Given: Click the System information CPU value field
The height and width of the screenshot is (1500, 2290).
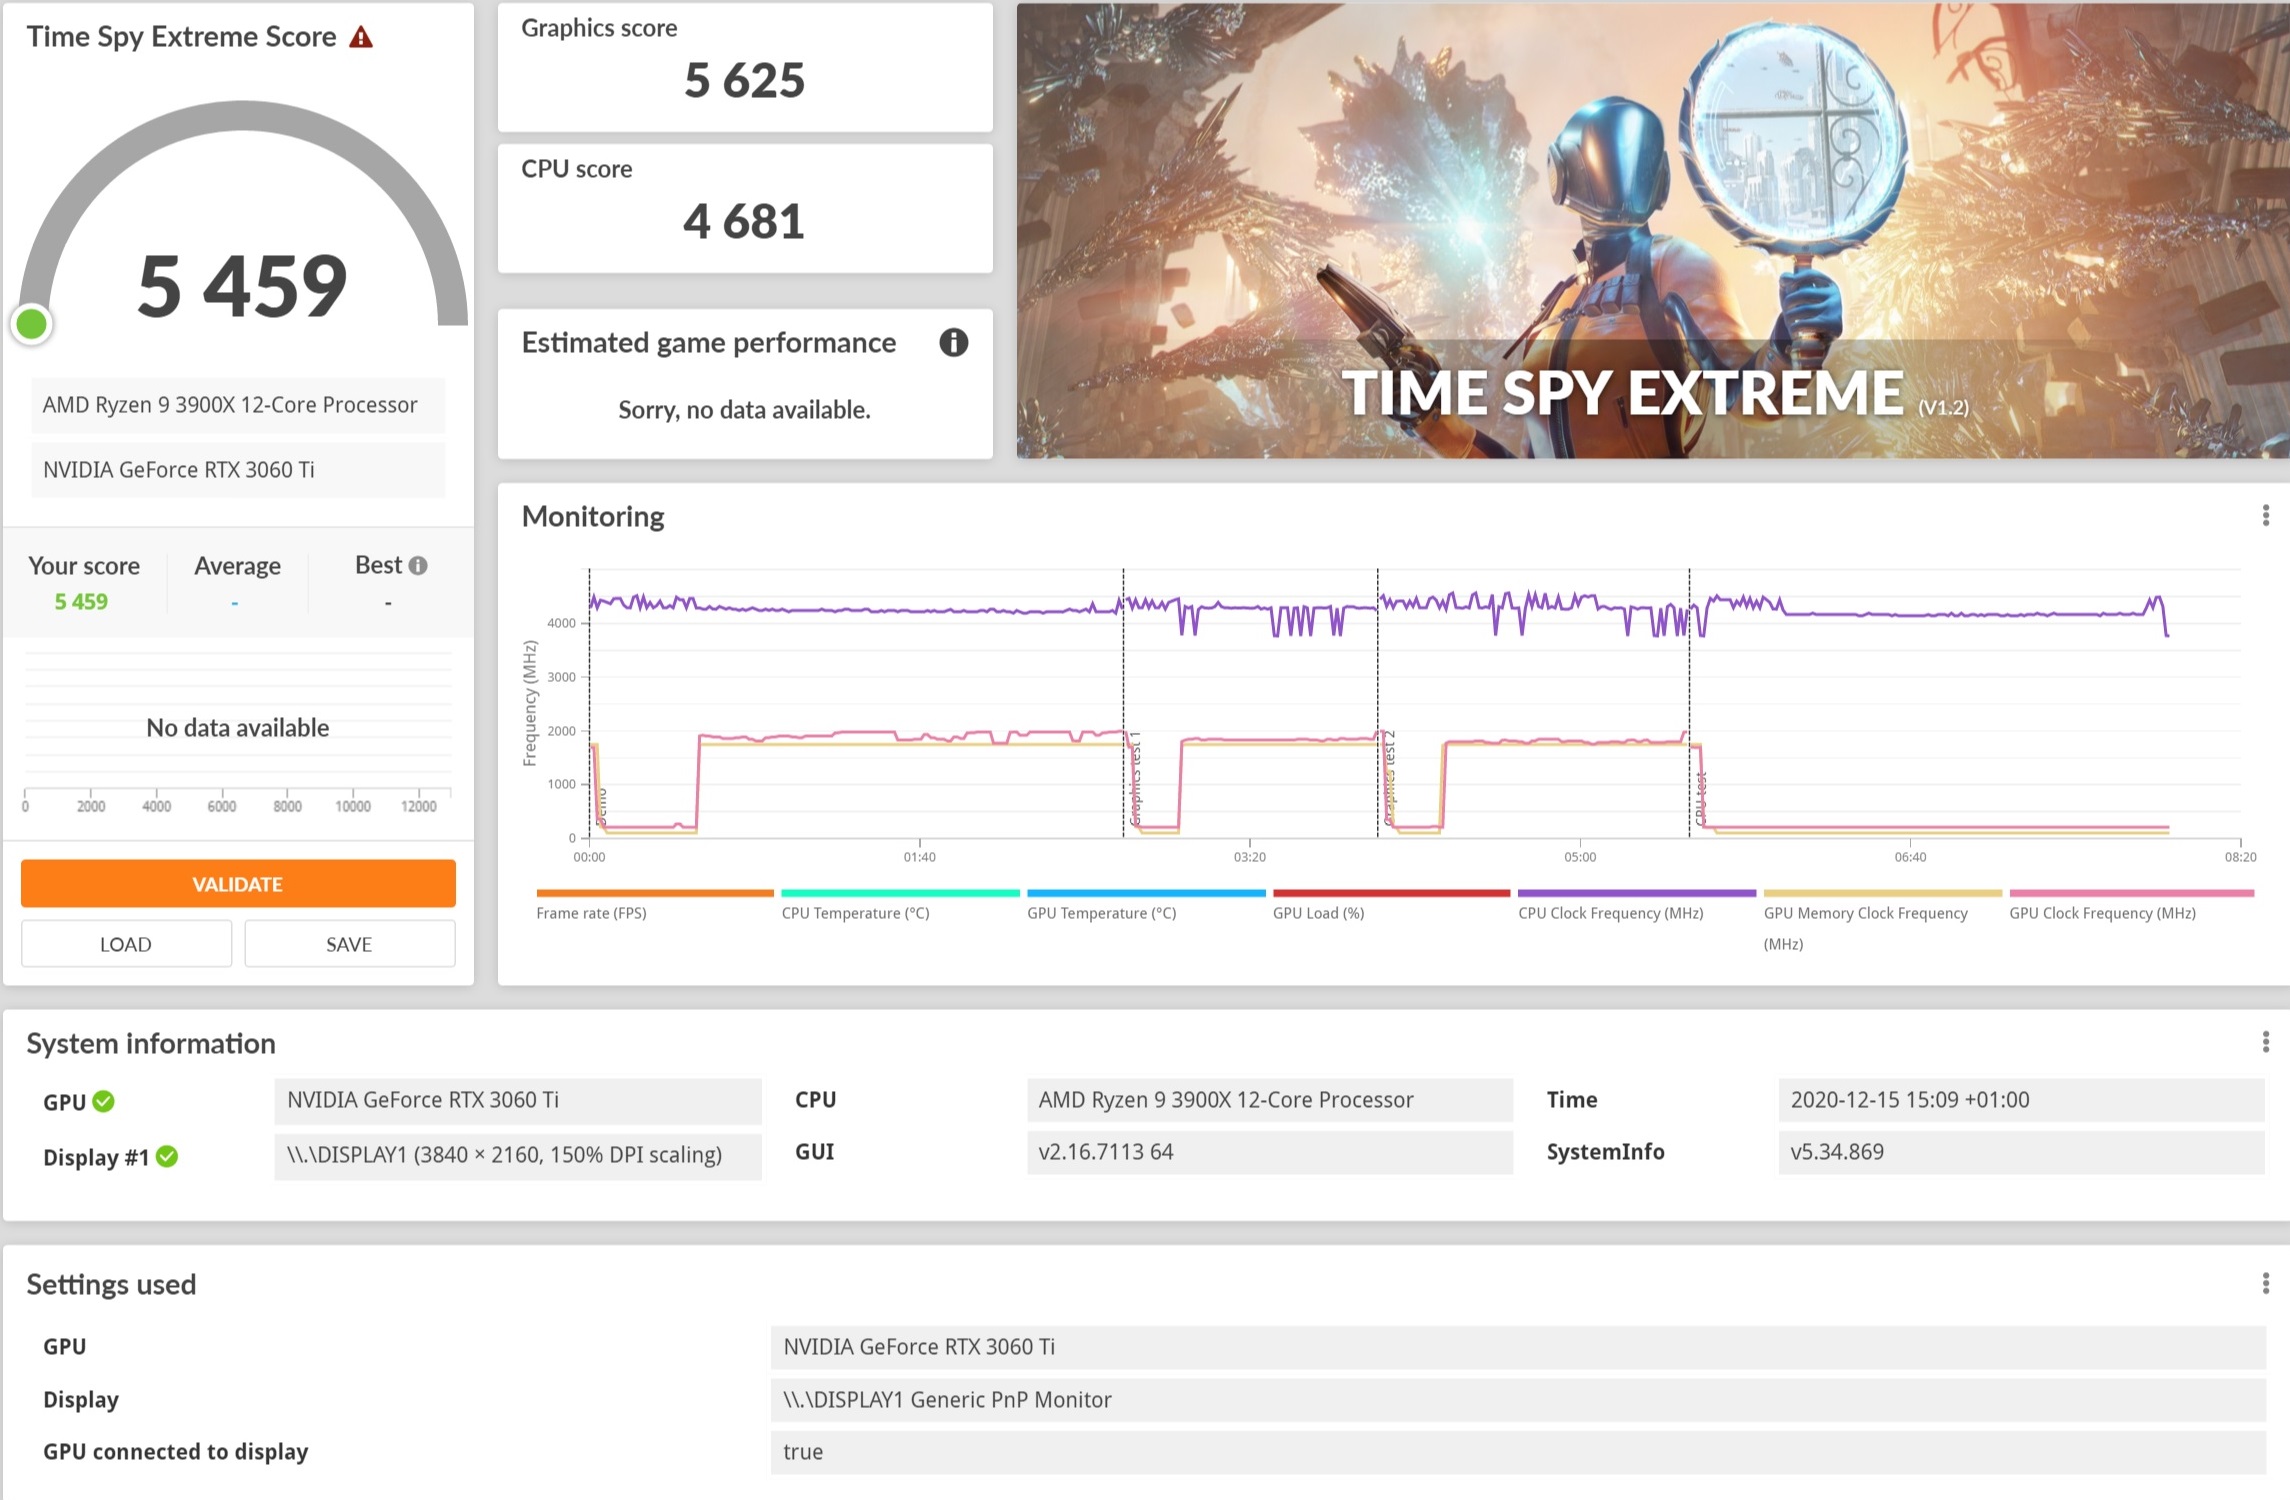Looking at the screenshot, I should coord(1270,1100).
